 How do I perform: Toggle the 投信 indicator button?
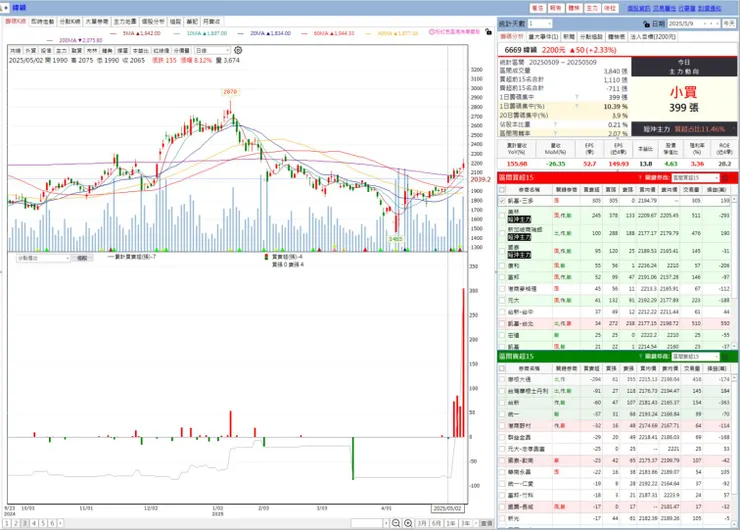point(46,50)
